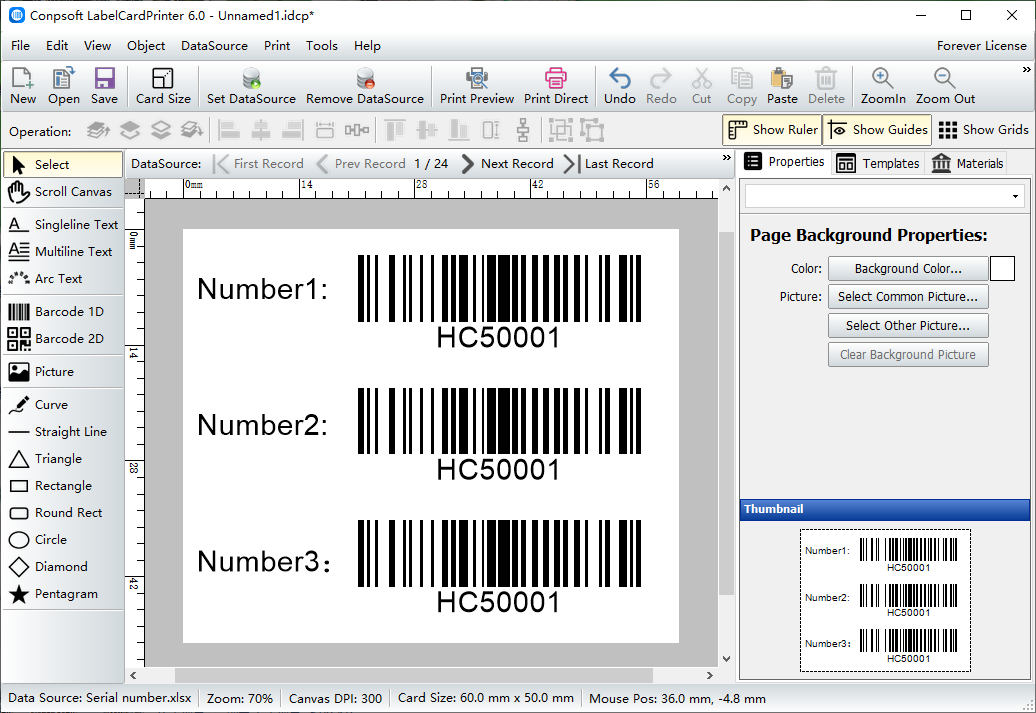Click the Zoom Out magnifier

coord(945,86)
